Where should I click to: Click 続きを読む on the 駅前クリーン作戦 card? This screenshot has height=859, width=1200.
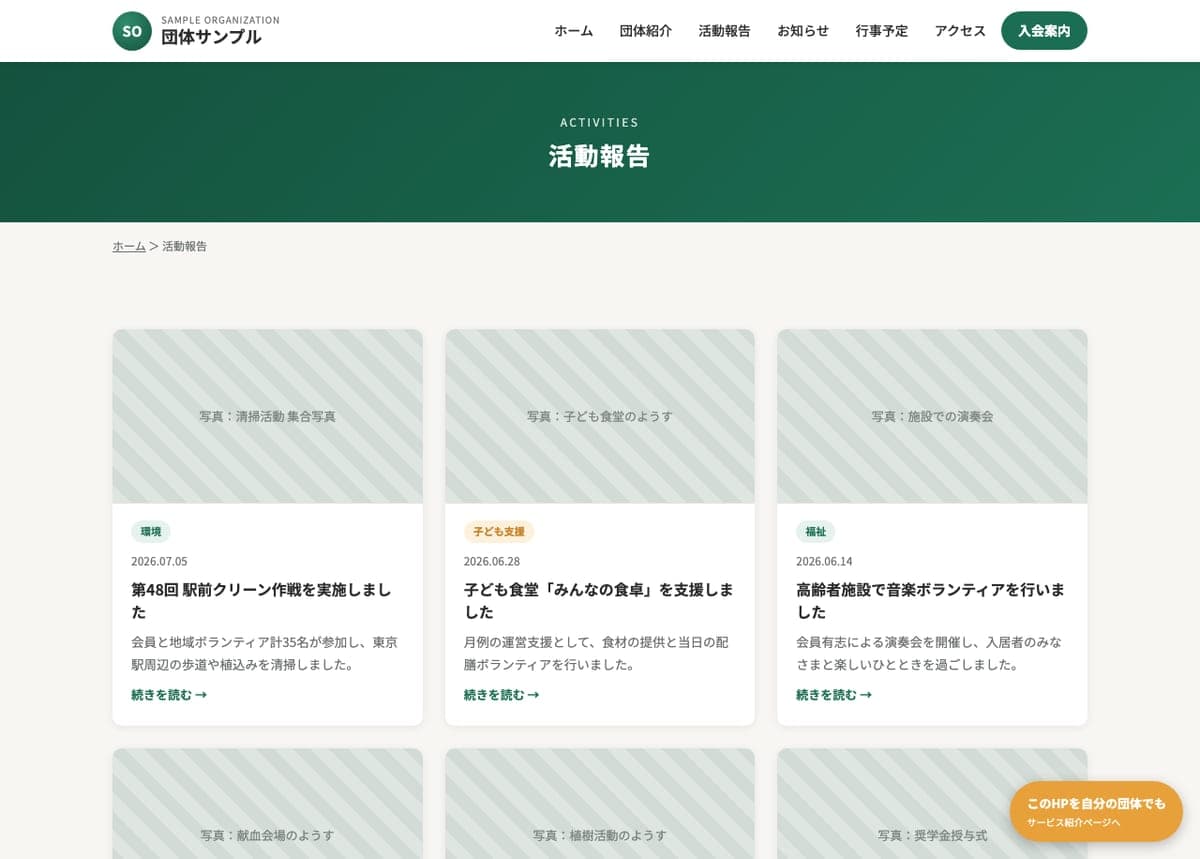(169, 694)
